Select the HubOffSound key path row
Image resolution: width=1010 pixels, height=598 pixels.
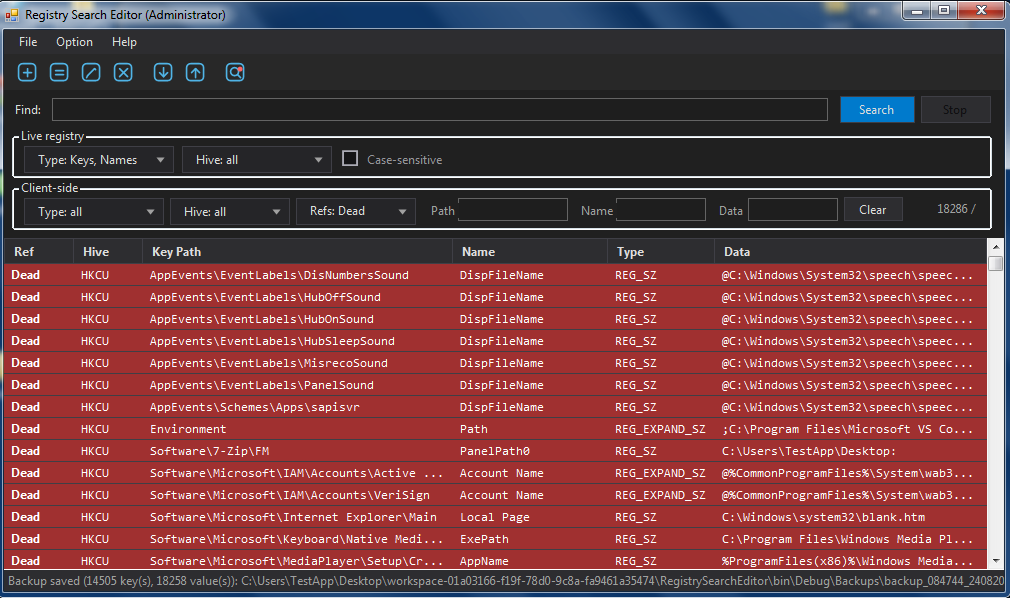(495, 297)
